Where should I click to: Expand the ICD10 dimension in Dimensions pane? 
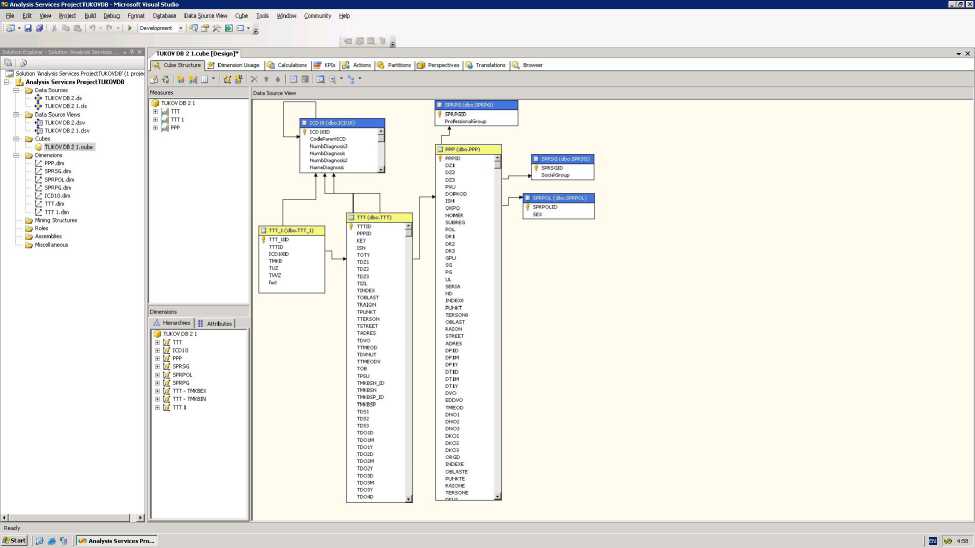(157, 351)
